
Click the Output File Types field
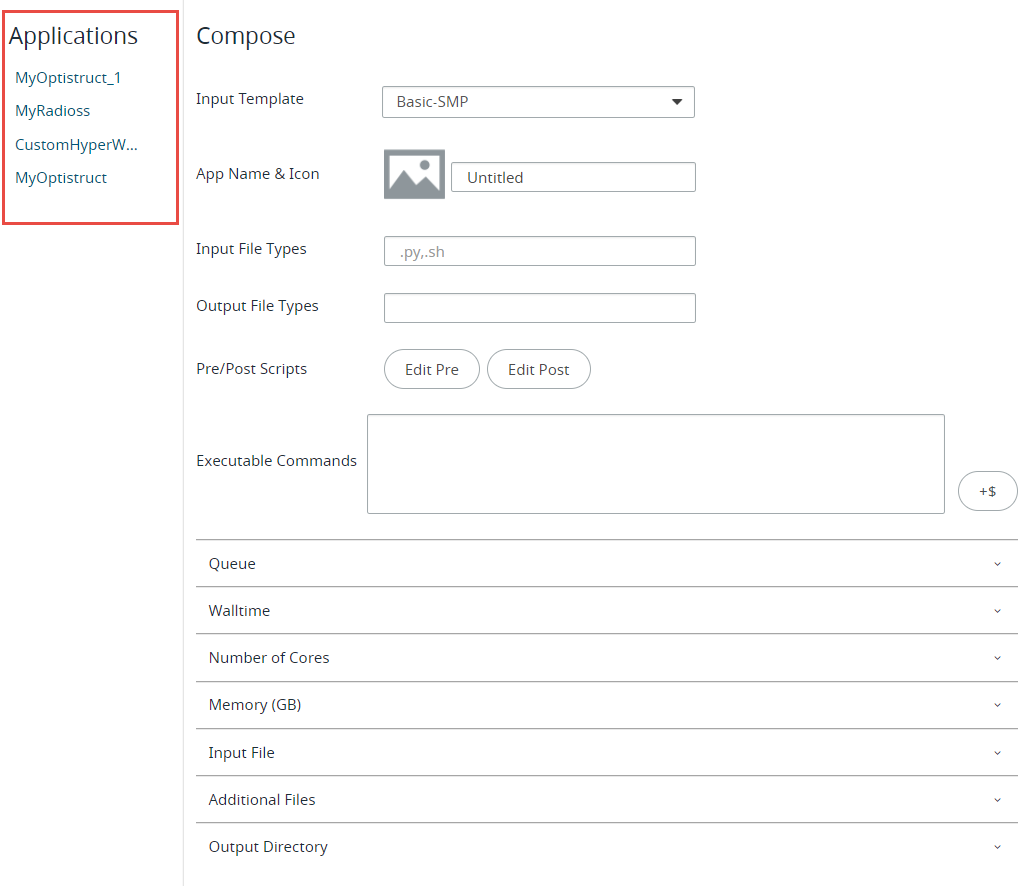[x=539, y=308]
